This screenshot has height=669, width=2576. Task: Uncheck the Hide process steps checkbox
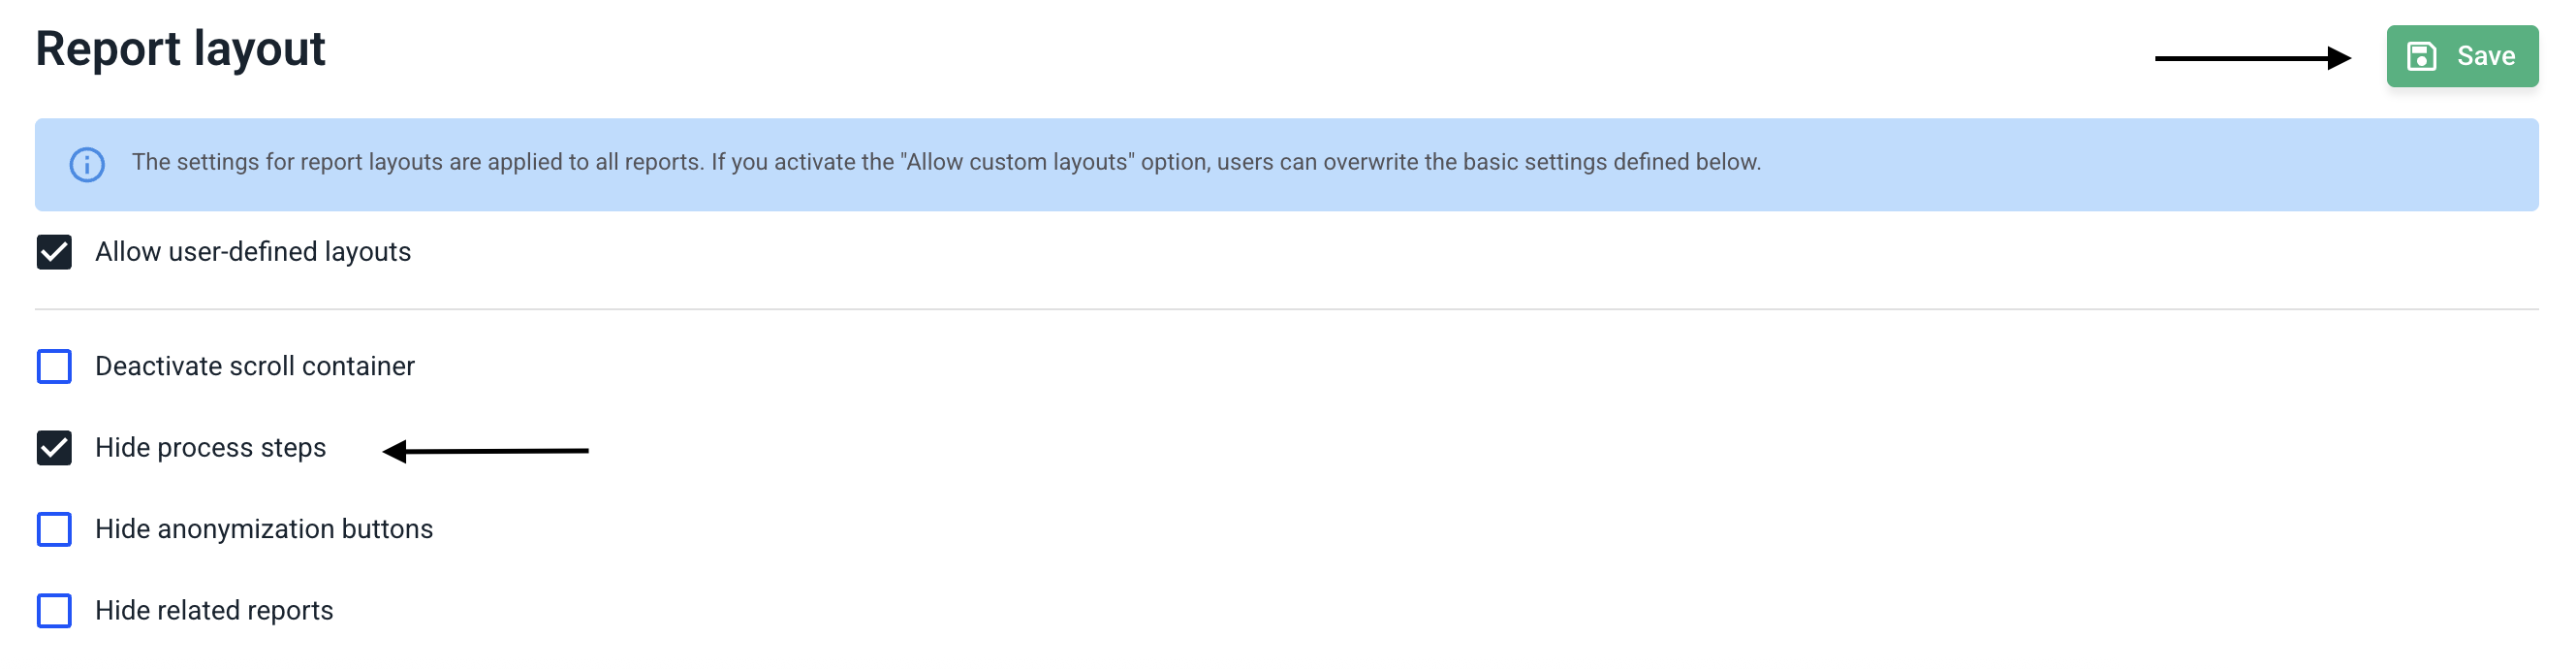click(x=54, y=448)
